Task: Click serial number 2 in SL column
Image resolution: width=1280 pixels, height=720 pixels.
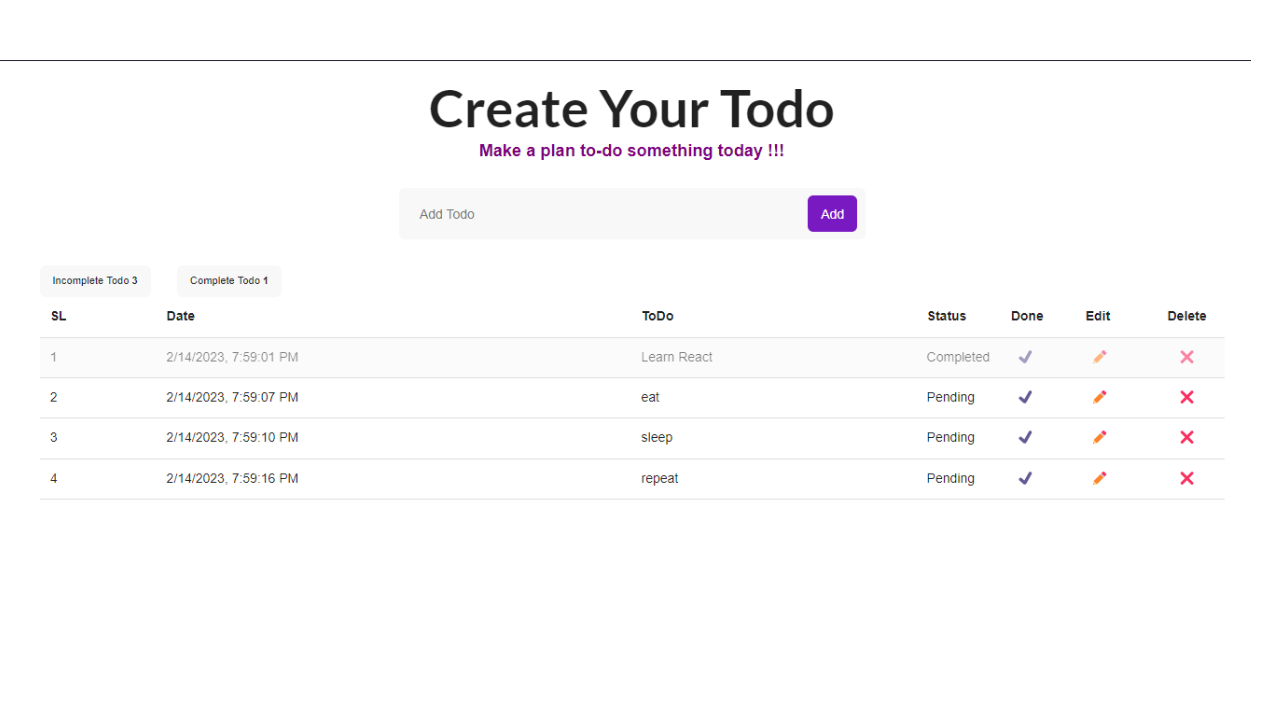Action: pos(54,397)
